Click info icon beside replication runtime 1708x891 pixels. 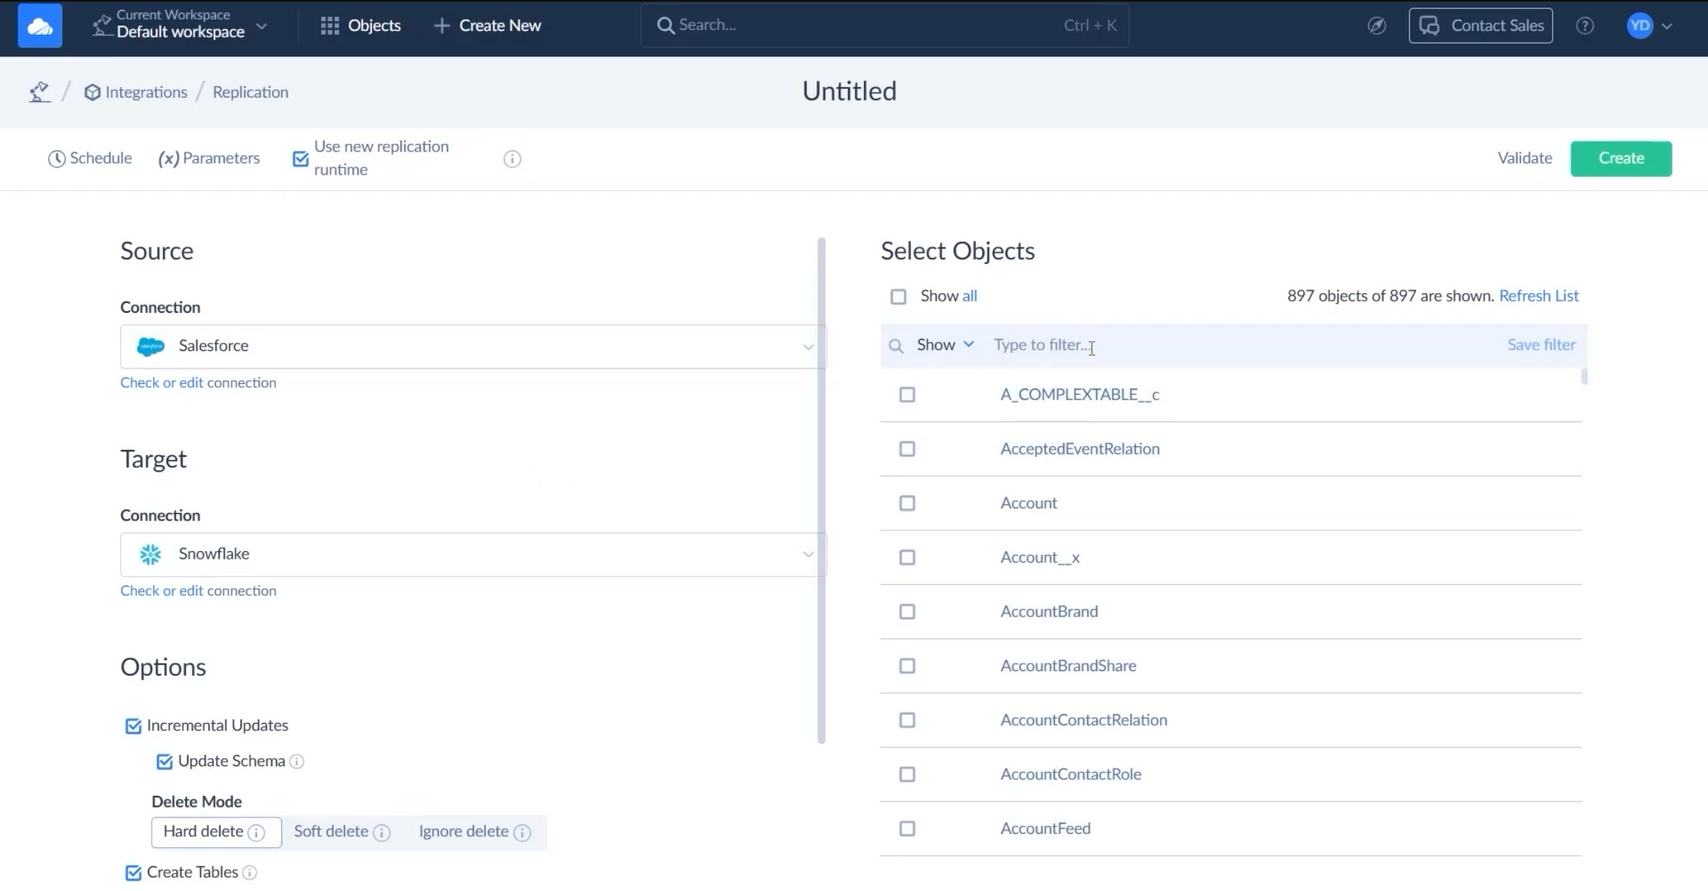point(512,159)
